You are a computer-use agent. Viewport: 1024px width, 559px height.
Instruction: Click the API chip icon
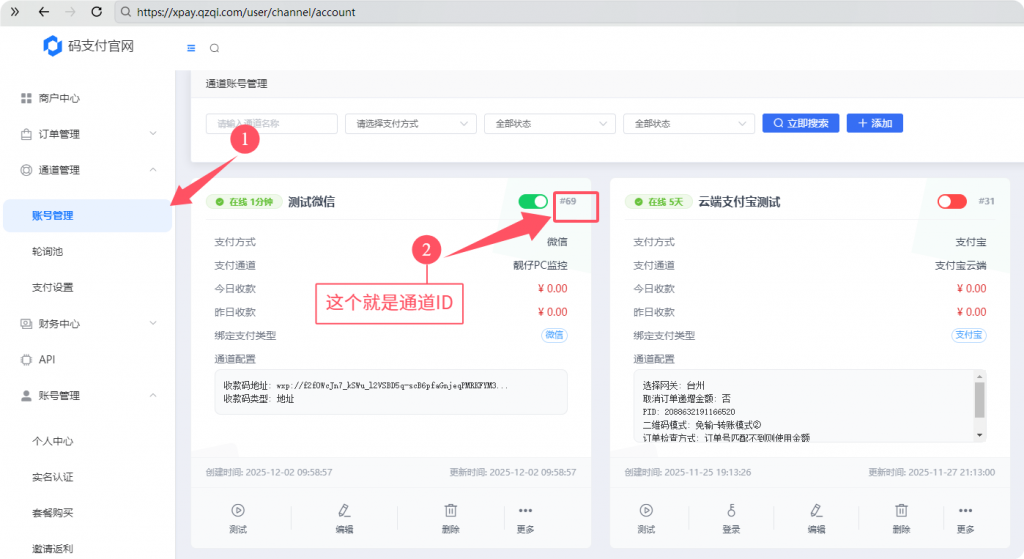click(x=26, y=359)
